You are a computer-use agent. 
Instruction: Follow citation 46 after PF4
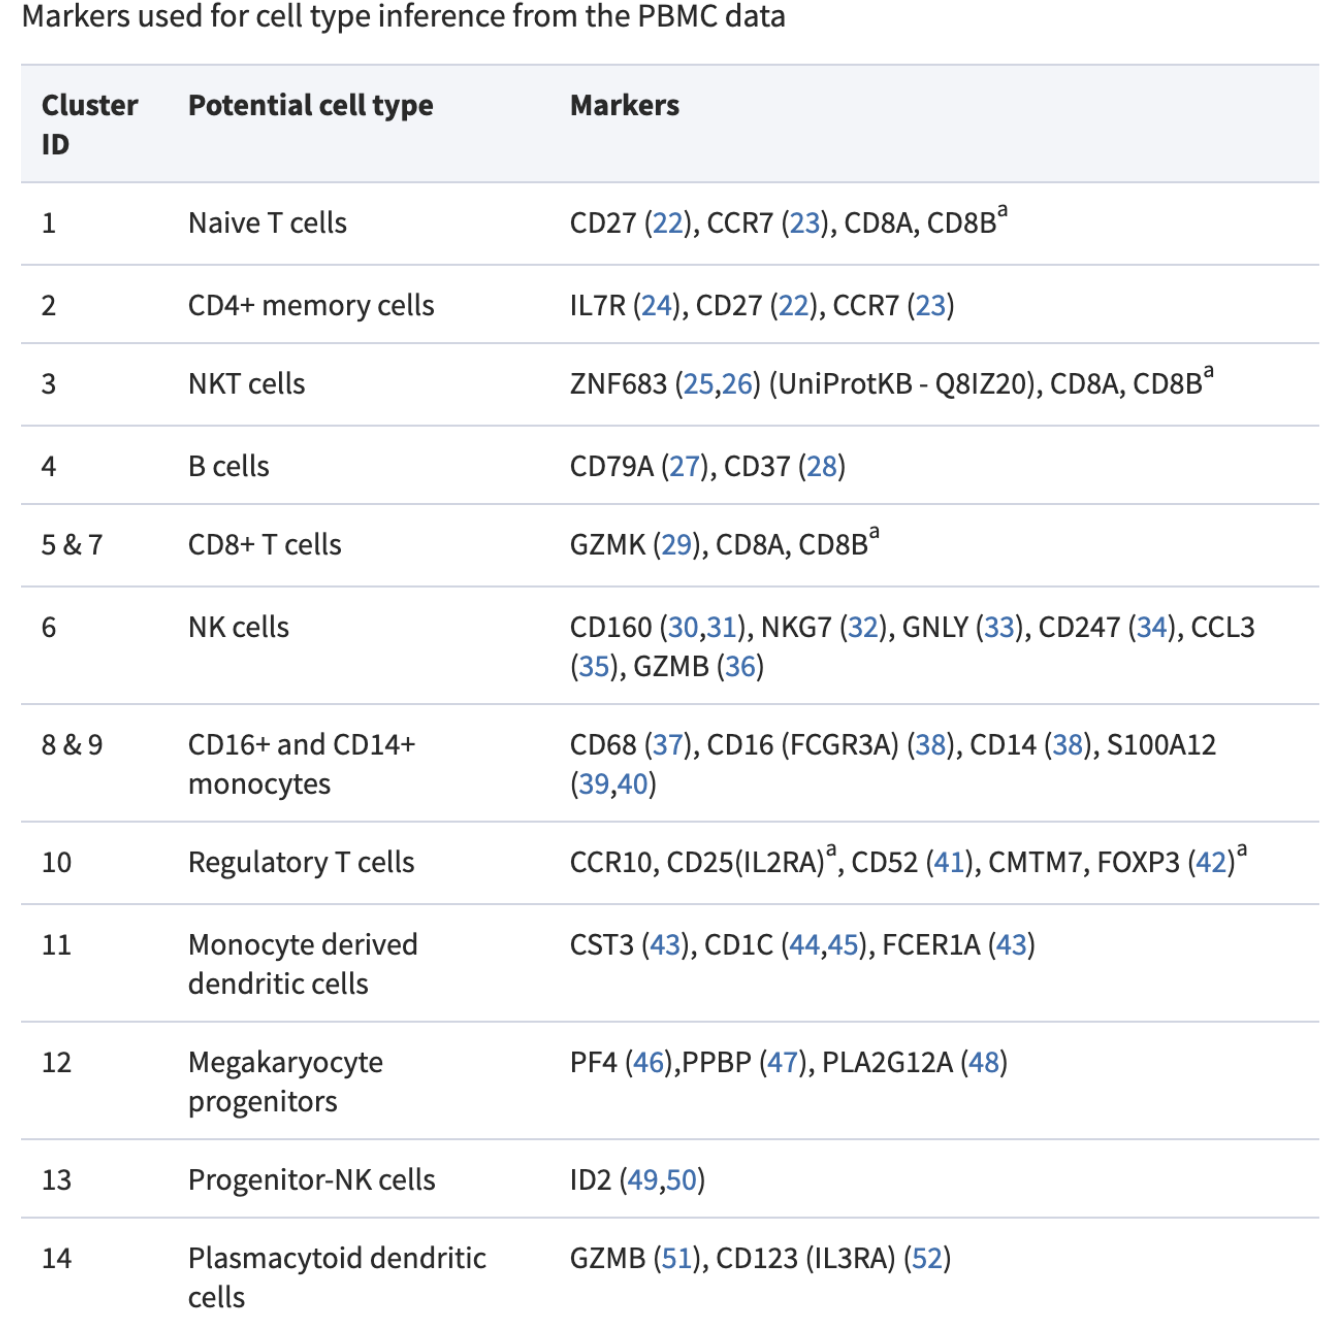coord(649,1063)
